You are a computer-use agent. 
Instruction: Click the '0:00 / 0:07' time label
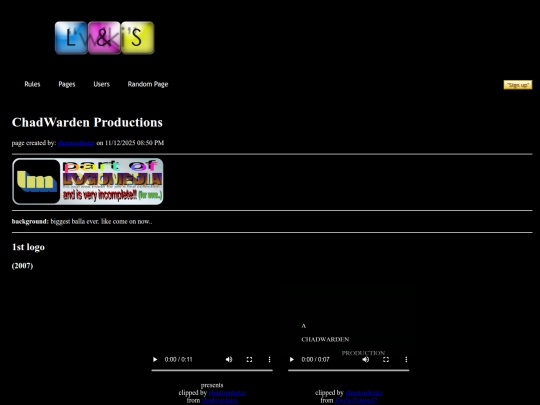pyautogui.click(x=315, y=360)
